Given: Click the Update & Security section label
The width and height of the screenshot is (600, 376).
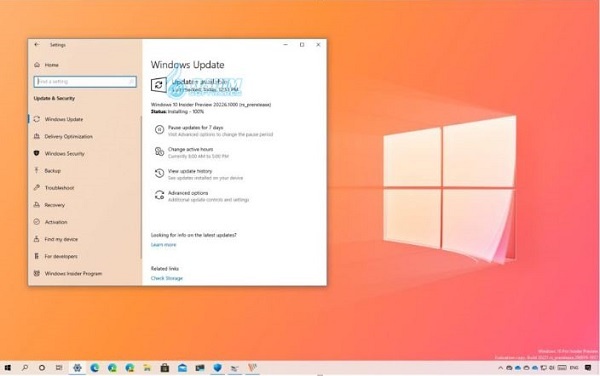Looking at the screenshot, I should 54,98.
